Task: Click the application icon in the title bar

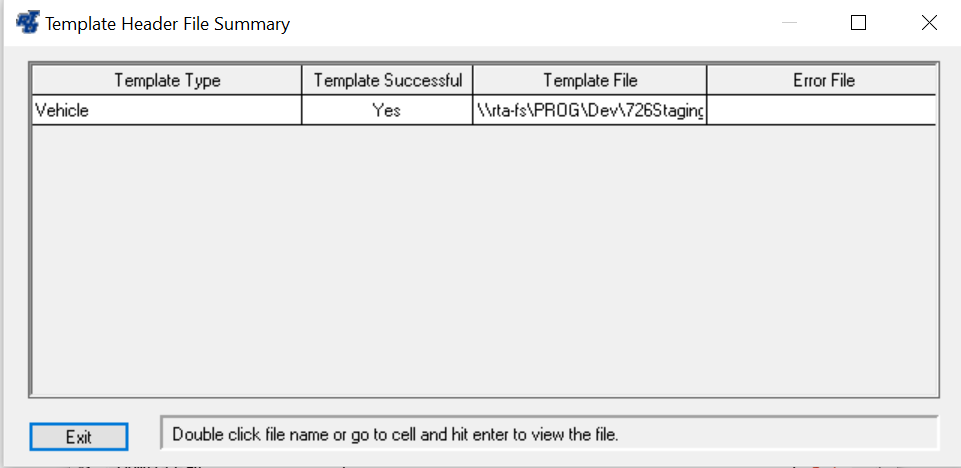Action: coord(27,23)
